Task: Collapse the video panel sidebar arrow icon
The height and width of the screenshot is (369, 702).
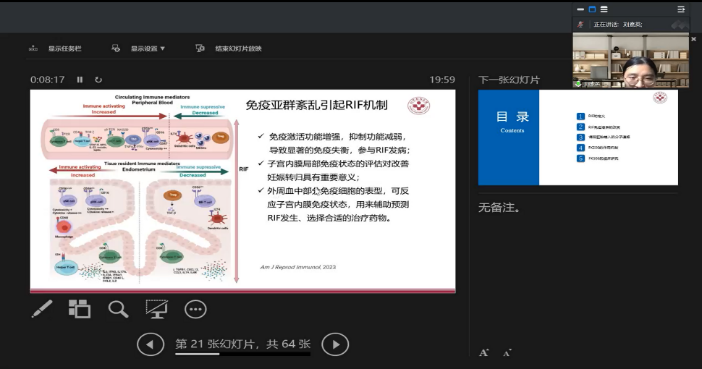Action: (681, 9)
